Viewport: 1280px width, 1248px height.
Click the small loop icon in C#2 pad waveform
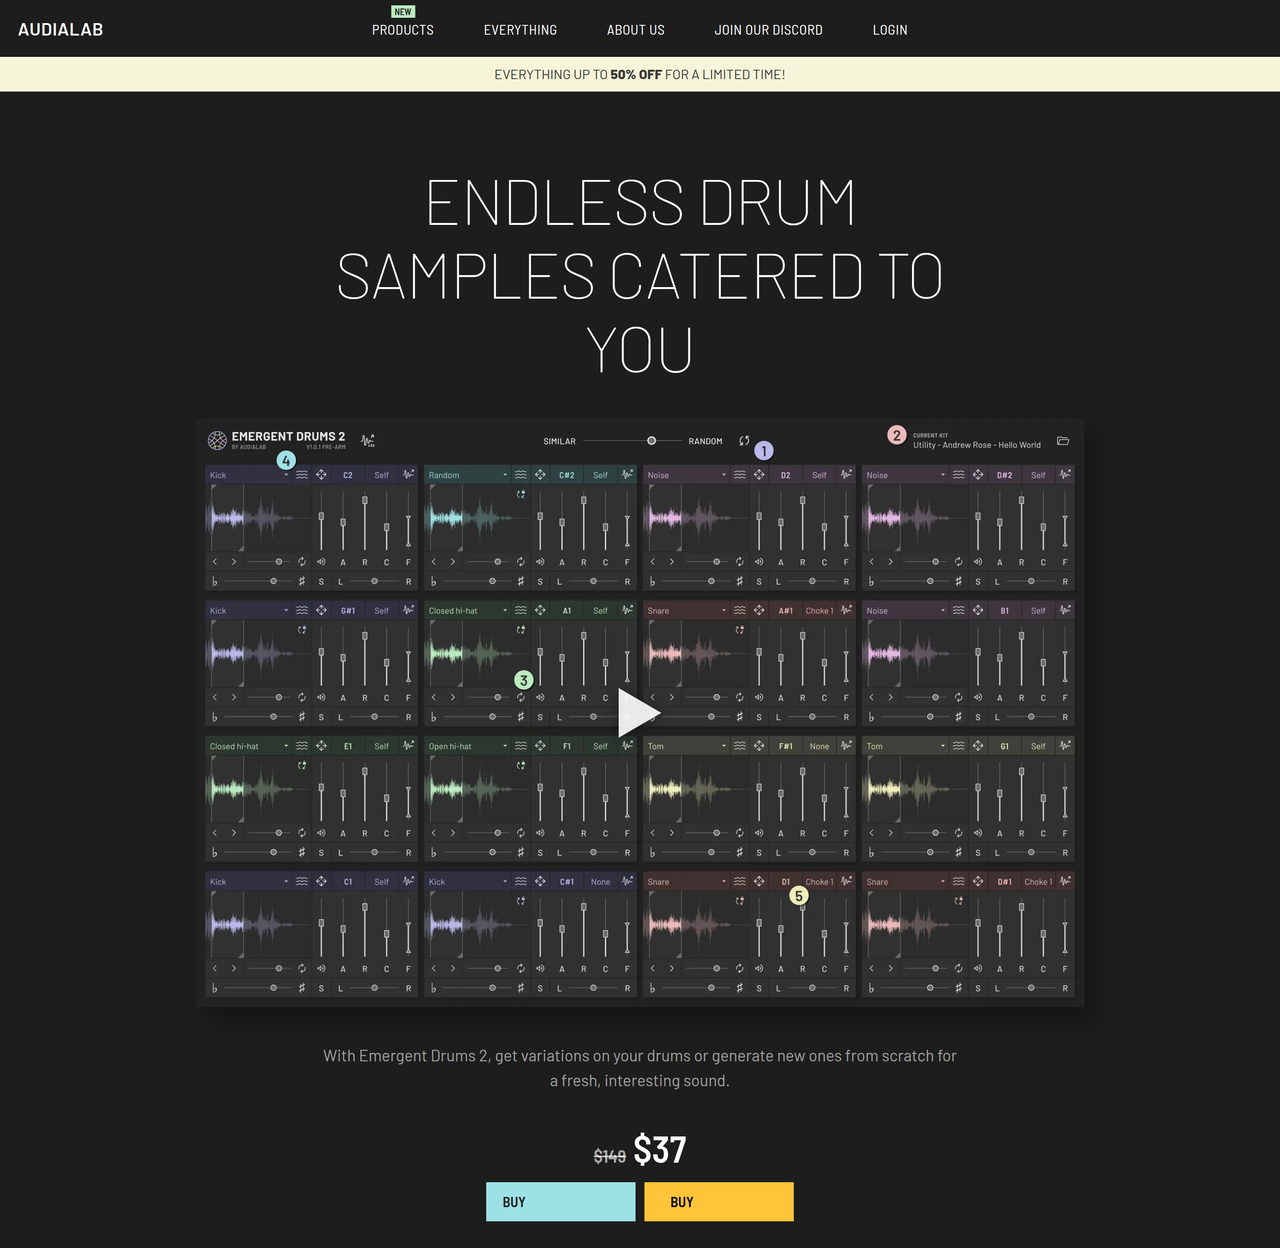520,494
